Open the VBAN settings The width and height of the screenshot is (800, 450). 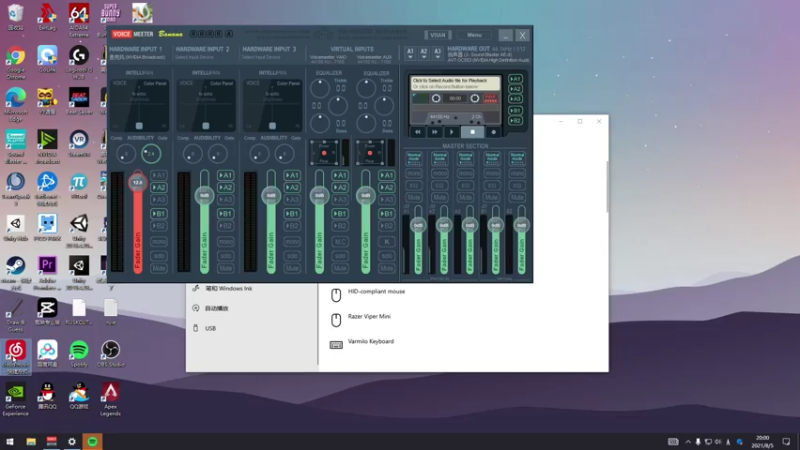[x=438, y=35]
